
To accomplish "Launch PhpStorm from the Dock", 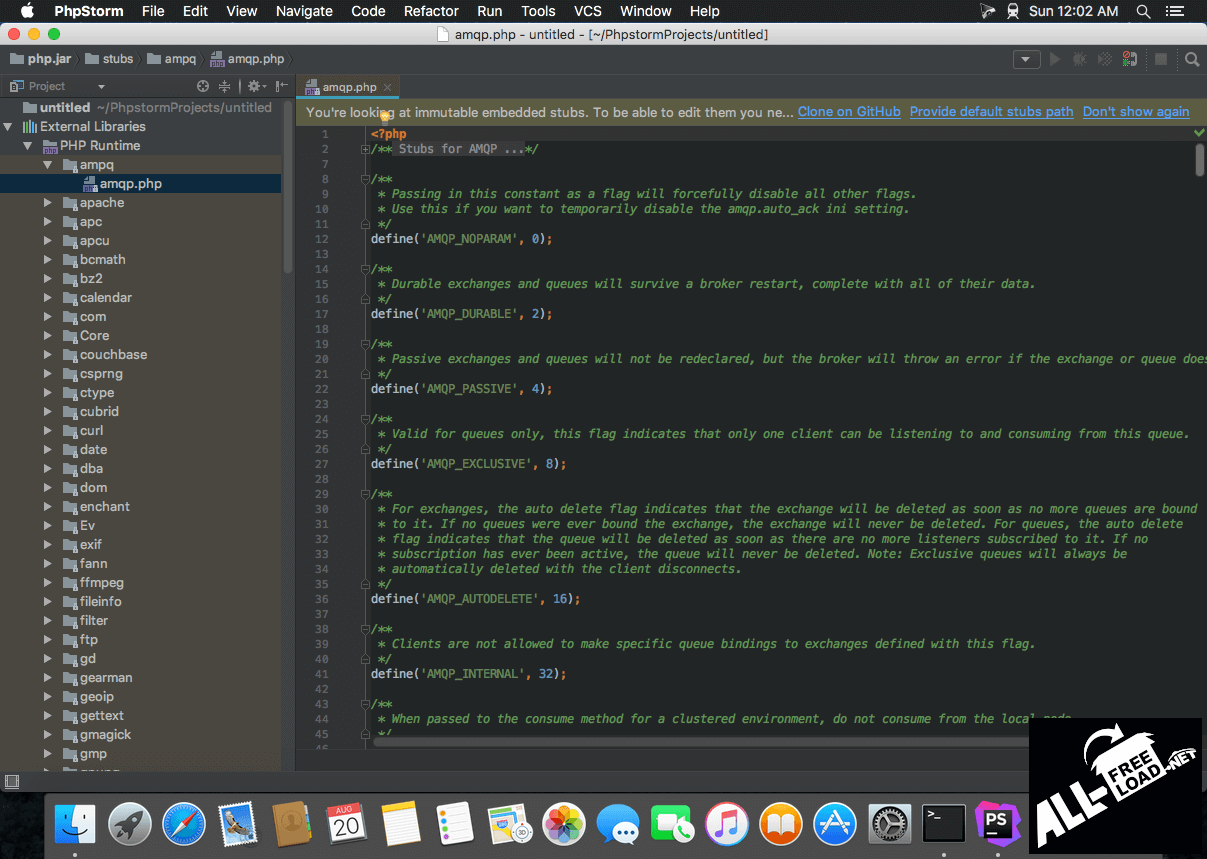I will click(x=996, y=824).
